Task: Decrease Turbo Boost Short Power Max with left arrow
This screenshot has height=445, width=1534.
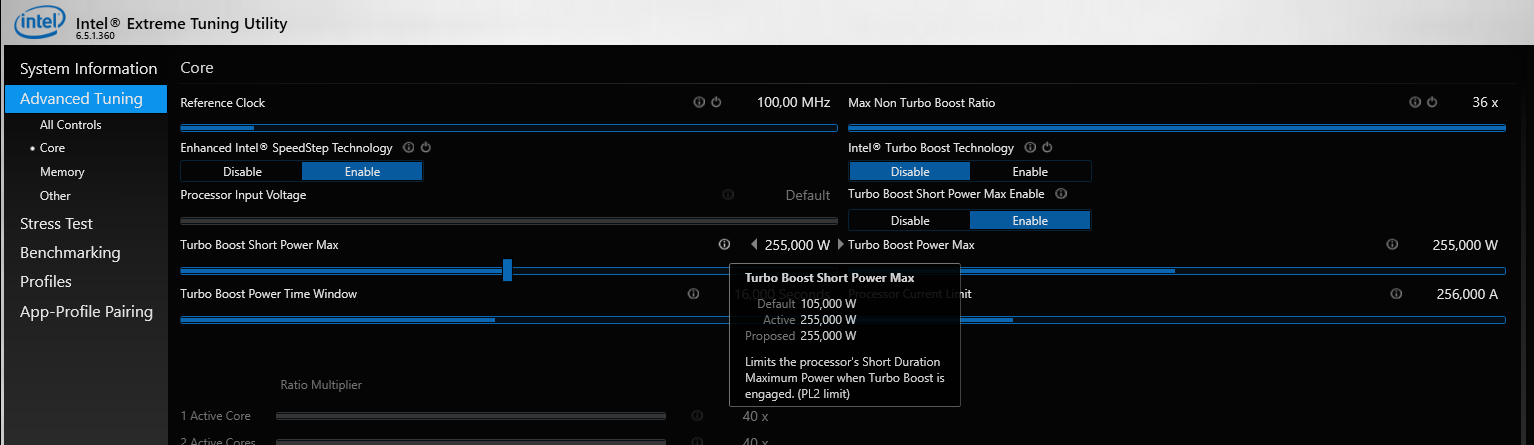Action: (754, 244)
